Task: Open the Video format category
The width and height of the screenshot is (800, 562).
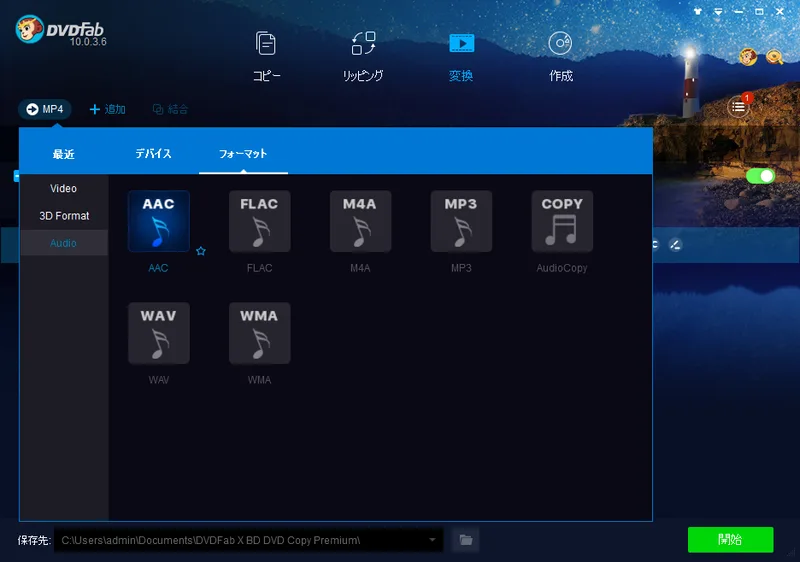Action: point(64,188)
